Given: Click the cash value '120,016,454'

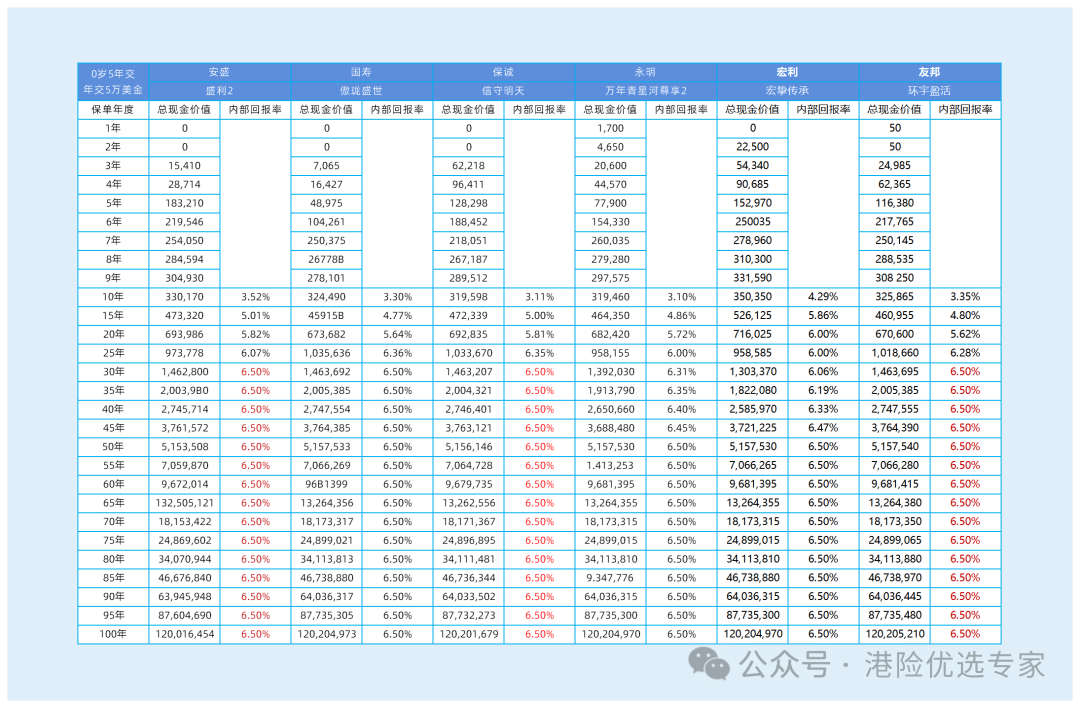Looking at the screenshot, I should pos(184,634).
